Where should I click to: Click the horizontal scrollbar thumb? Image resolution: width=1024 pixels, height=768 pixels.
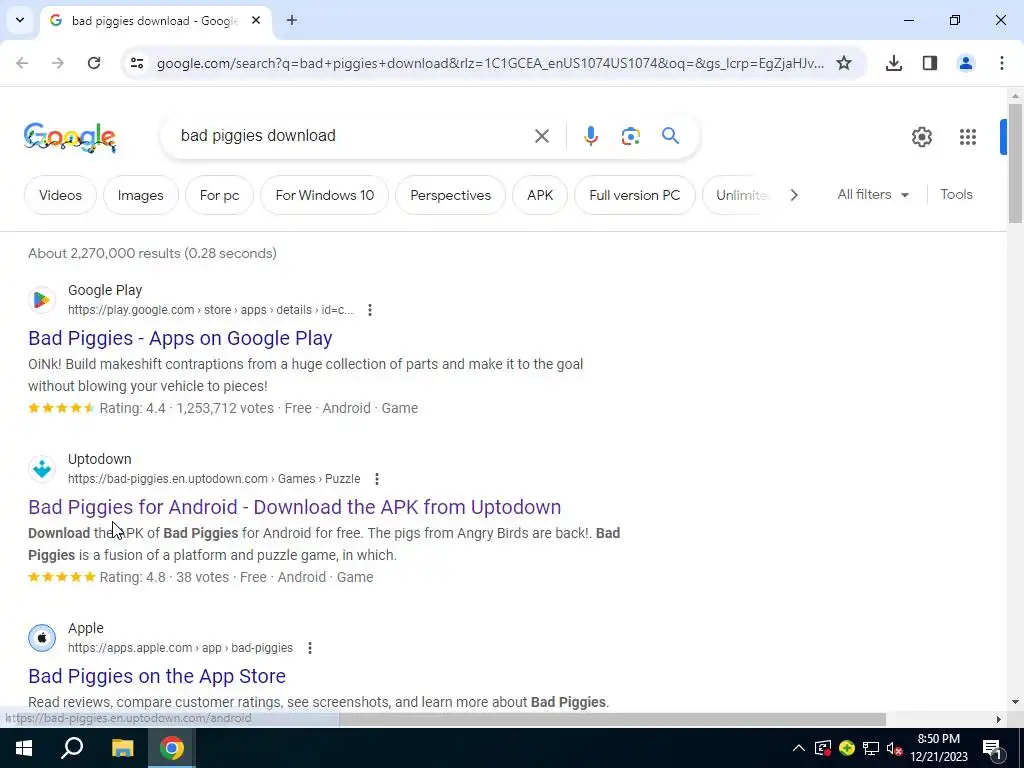[x=613, y=720]
